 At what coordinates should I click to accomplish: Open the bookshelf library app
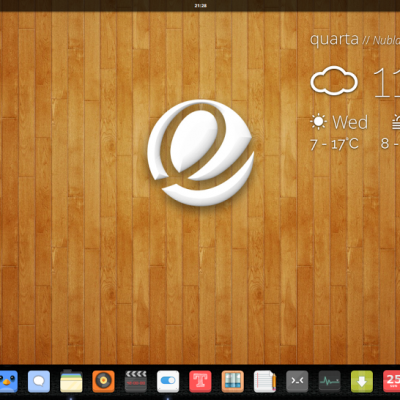(x=233, y=381)
